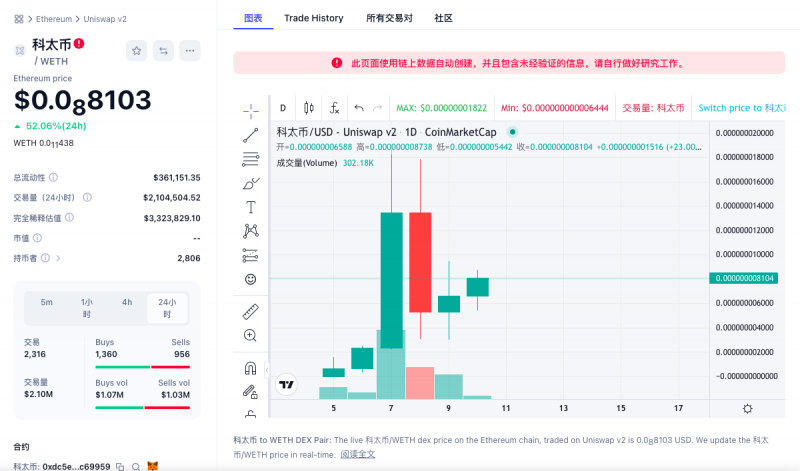Viewport: 800px width, 471px height.
Task: Click the undo arrow in chart toolbar
Action: click(359, 108)
